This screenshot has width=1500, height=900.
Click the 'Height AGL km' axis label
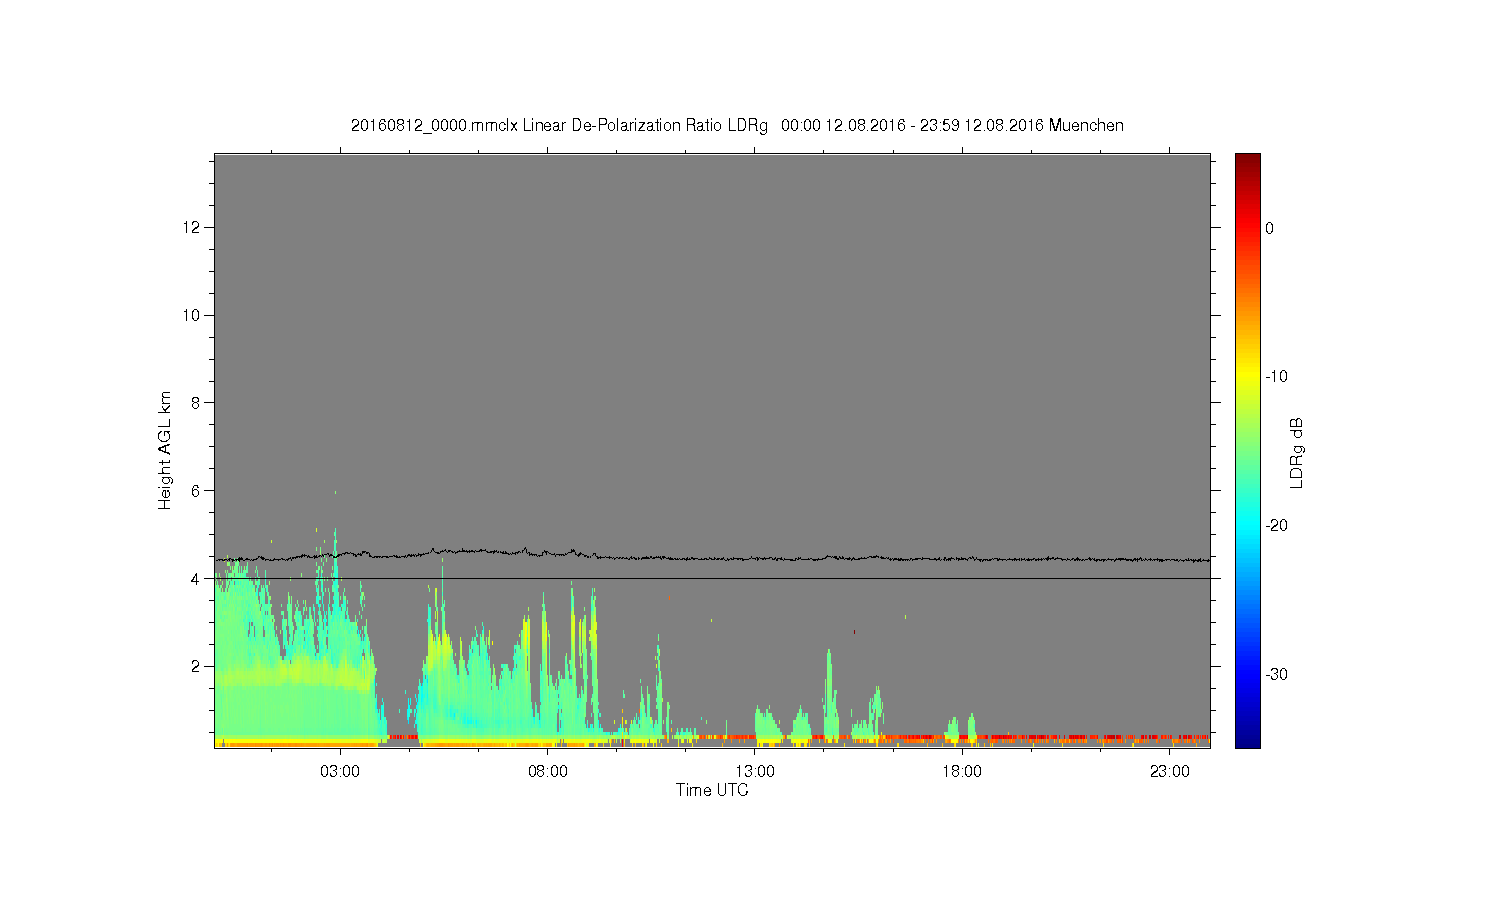point(165,450)
